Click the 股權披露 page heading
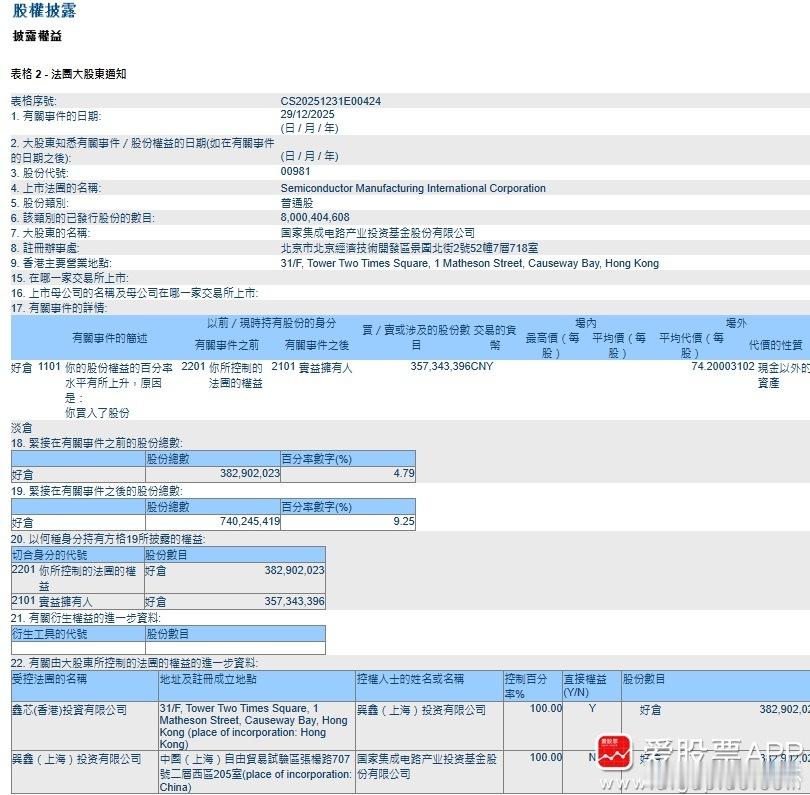This screenshot has width=810, height=795. pyautogui.click(x=44, y=10)
